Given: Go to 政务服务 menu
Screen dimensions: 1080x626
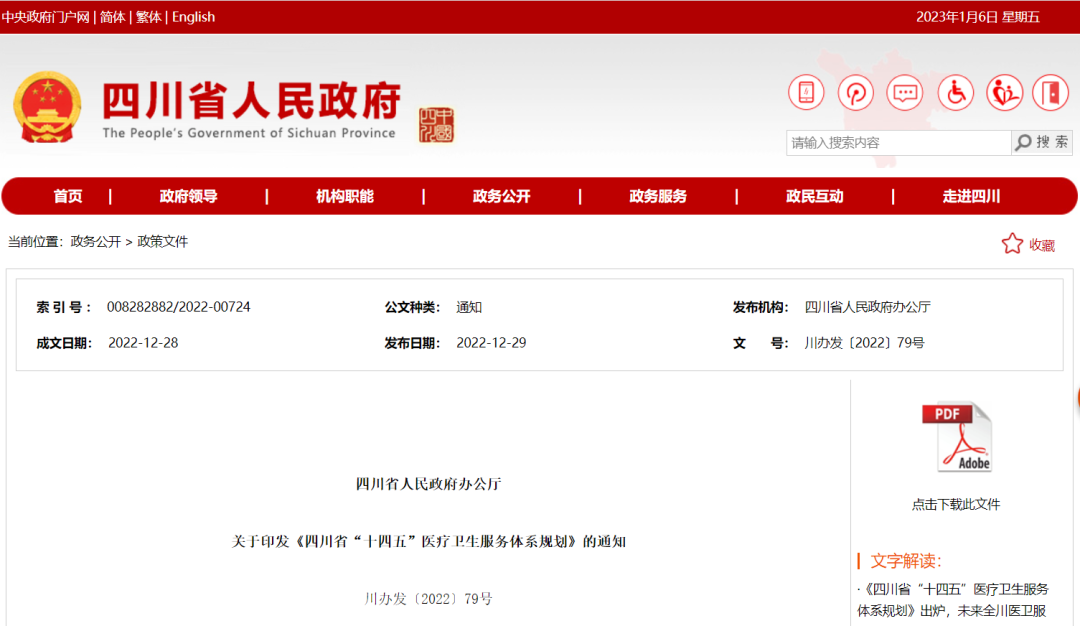Looking at the screenshot, I should pos(658,196).
